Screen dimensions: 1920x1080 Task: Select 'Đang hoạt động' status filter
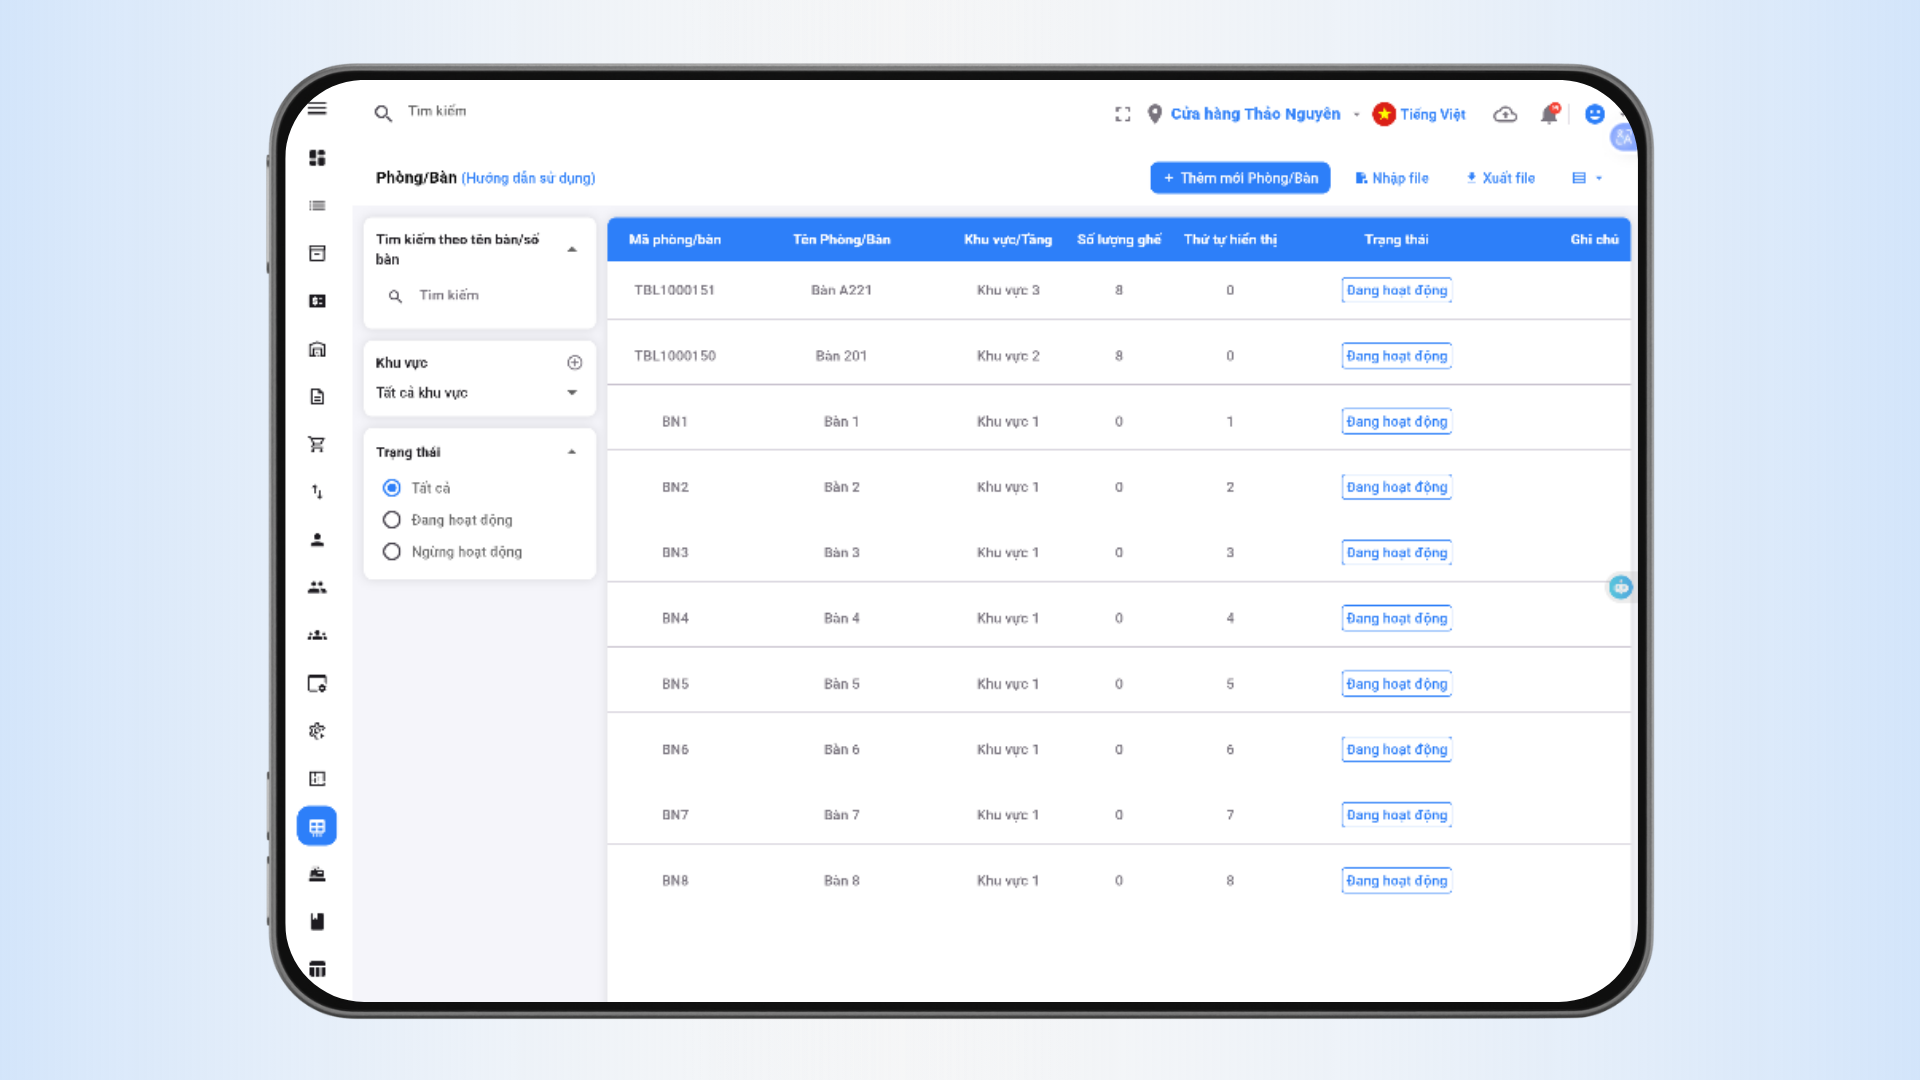tap(392, 520)
